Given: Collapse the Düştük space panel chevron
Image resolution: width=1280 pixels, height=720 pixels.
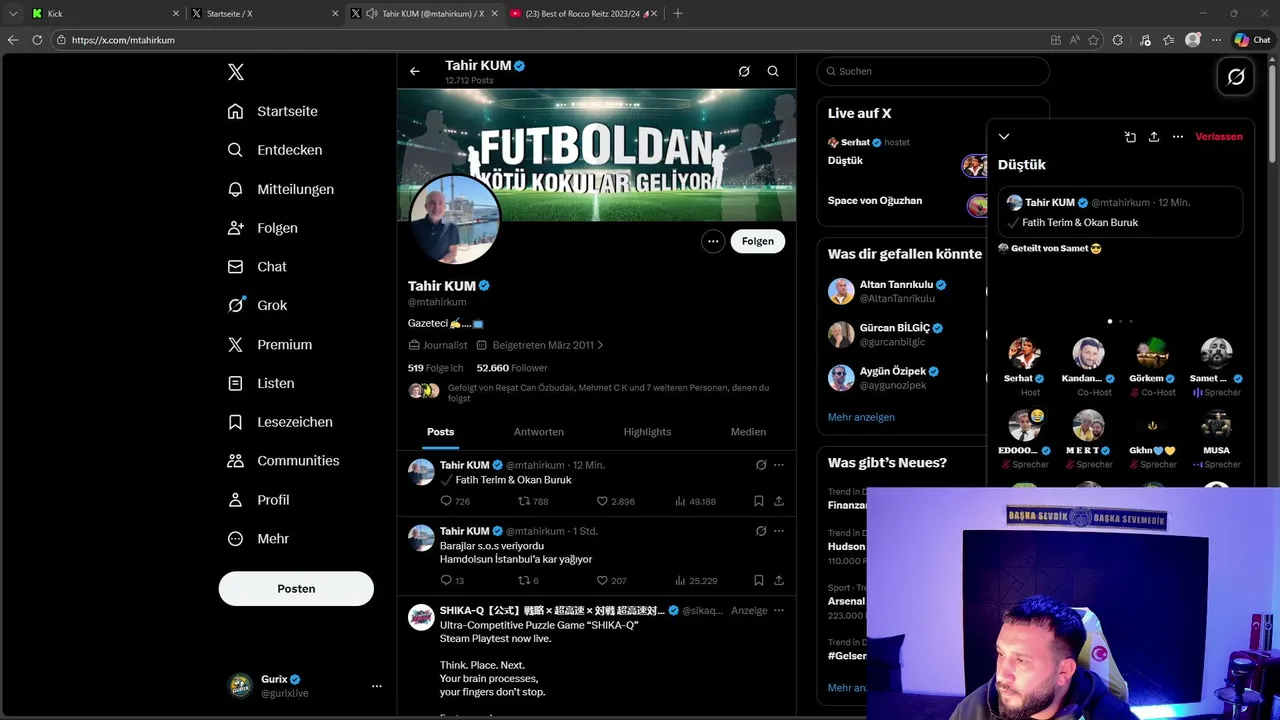Looking at the screenshot, I should [x=1004, y=137].
